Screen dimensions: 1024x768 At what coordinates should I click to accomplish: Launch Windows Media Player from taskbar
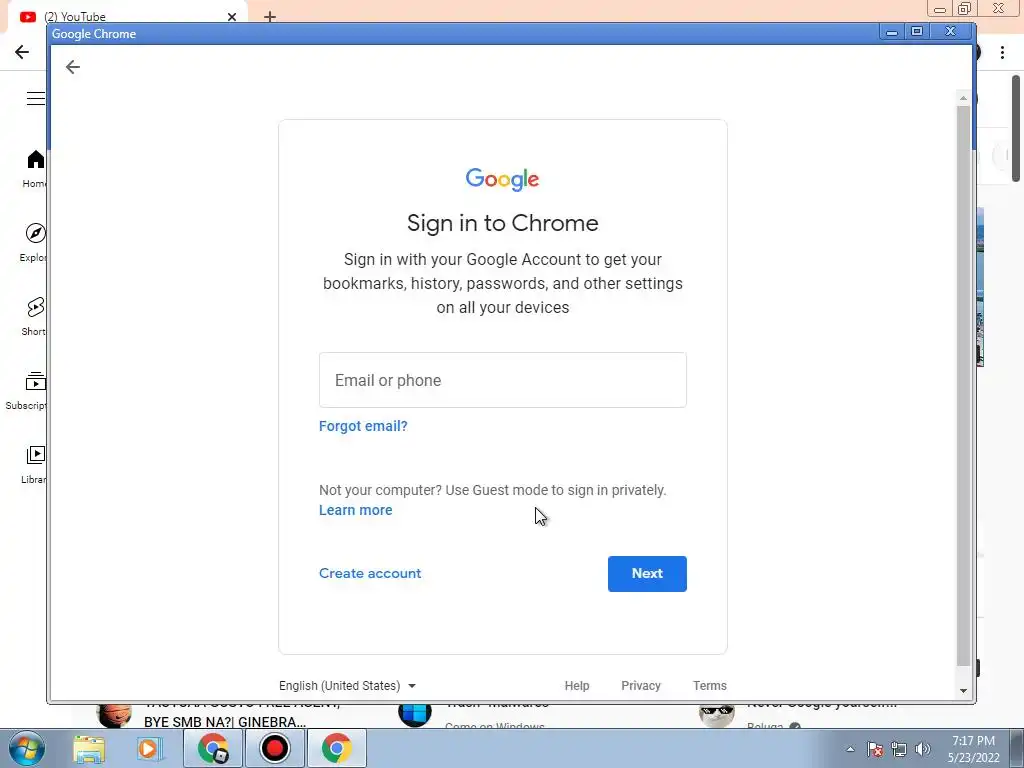[150, 748]
